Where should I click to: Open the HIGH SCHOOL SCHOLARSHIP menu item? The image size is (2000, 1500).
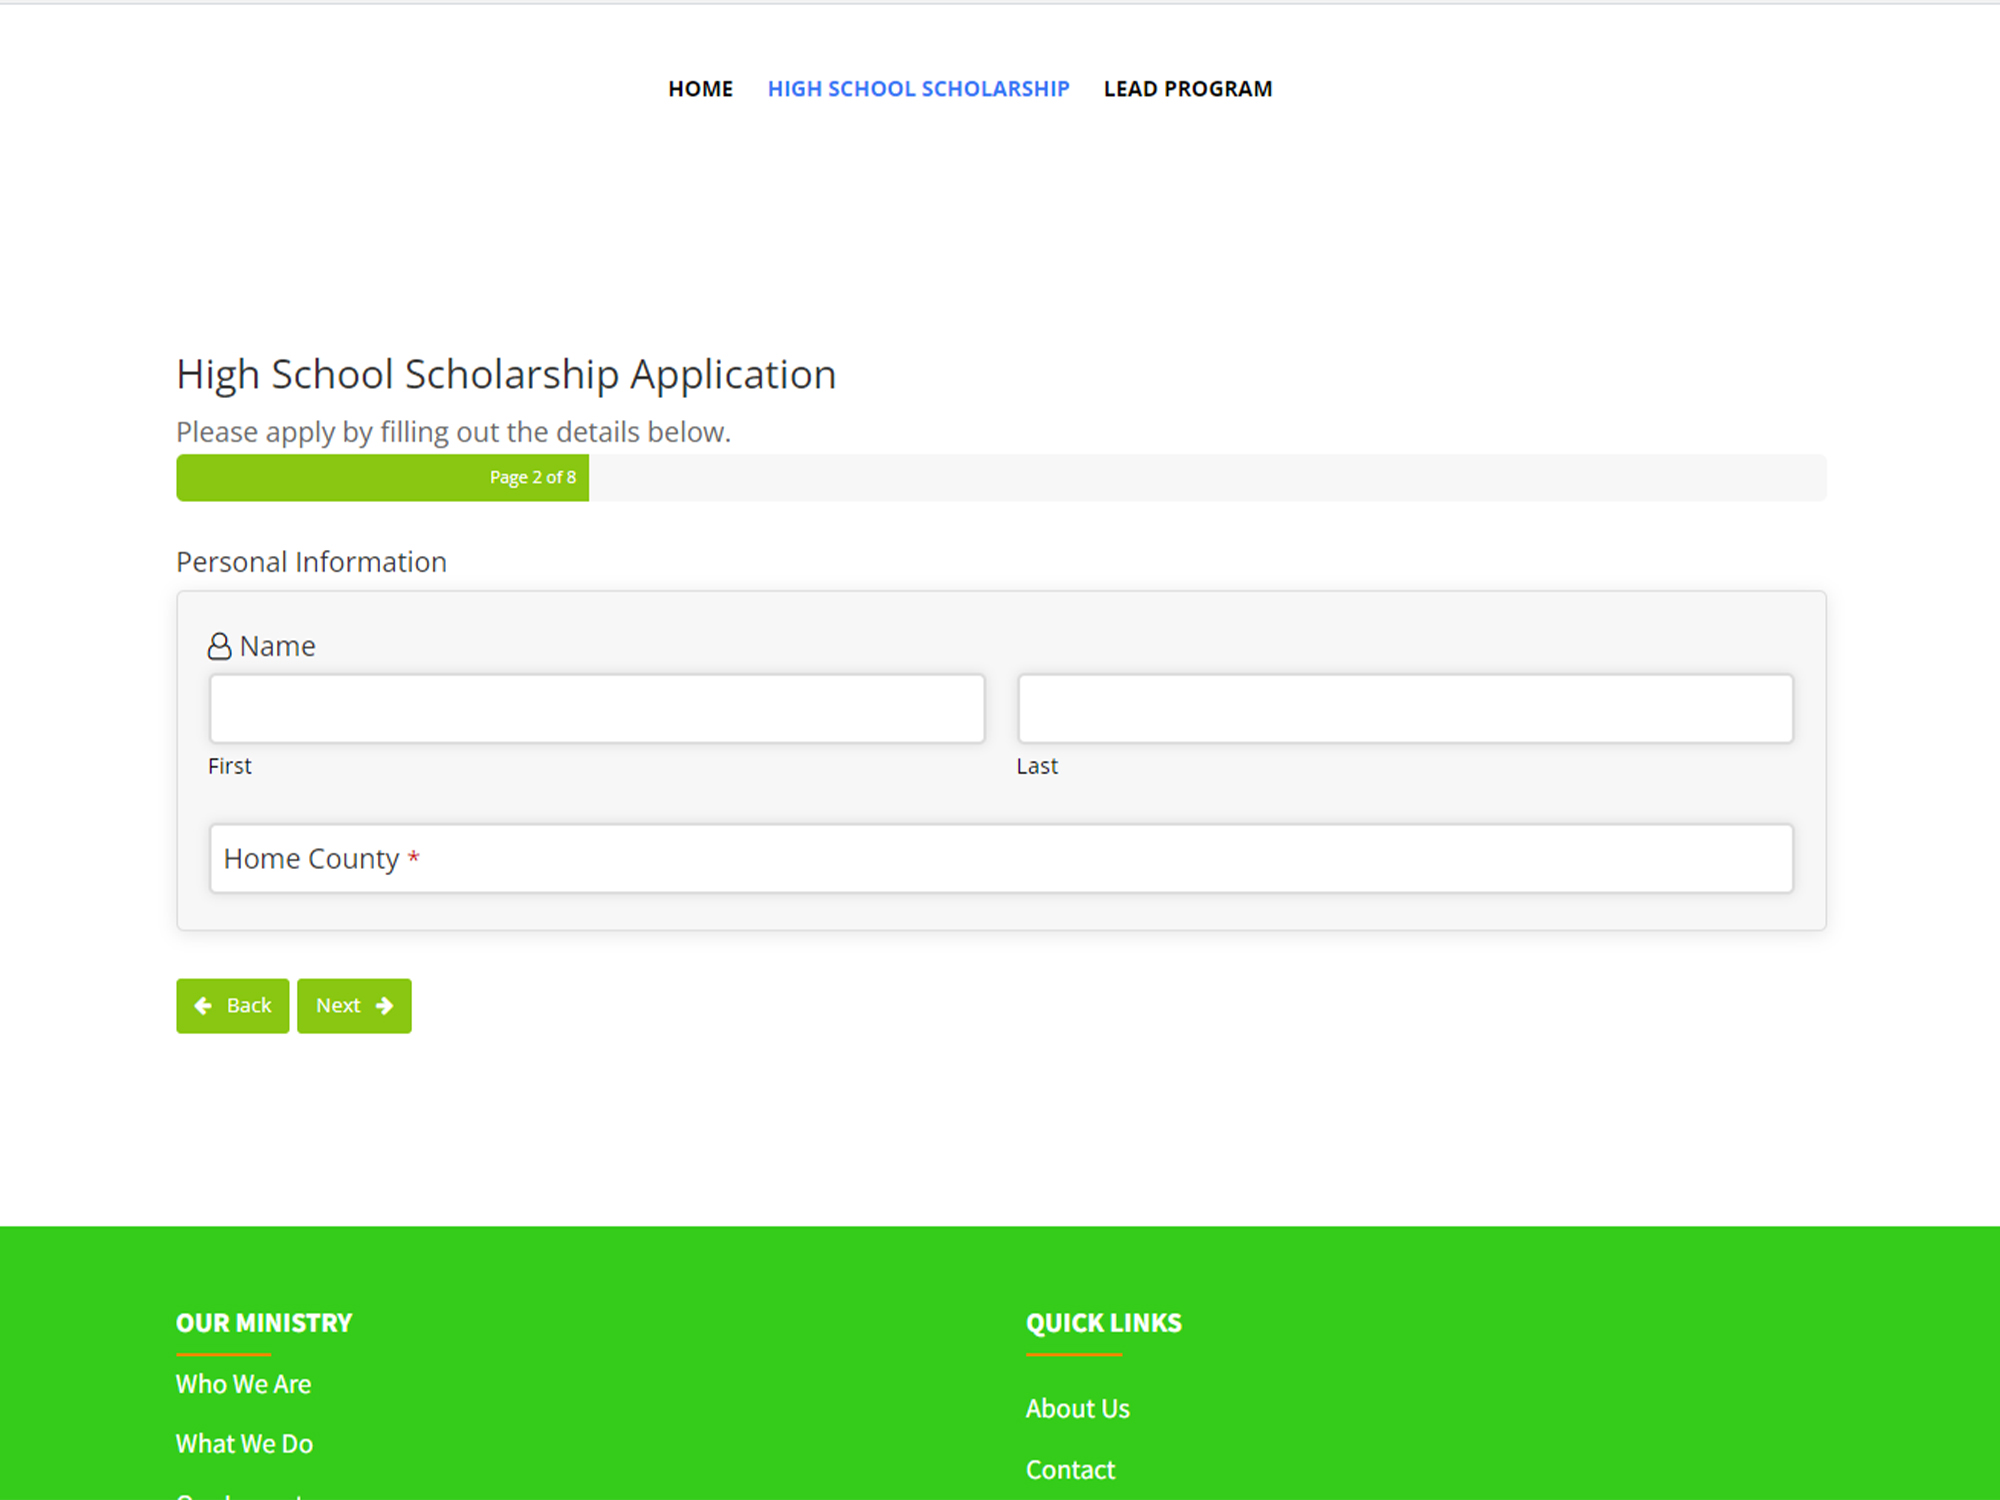click(x=918, y=89)
